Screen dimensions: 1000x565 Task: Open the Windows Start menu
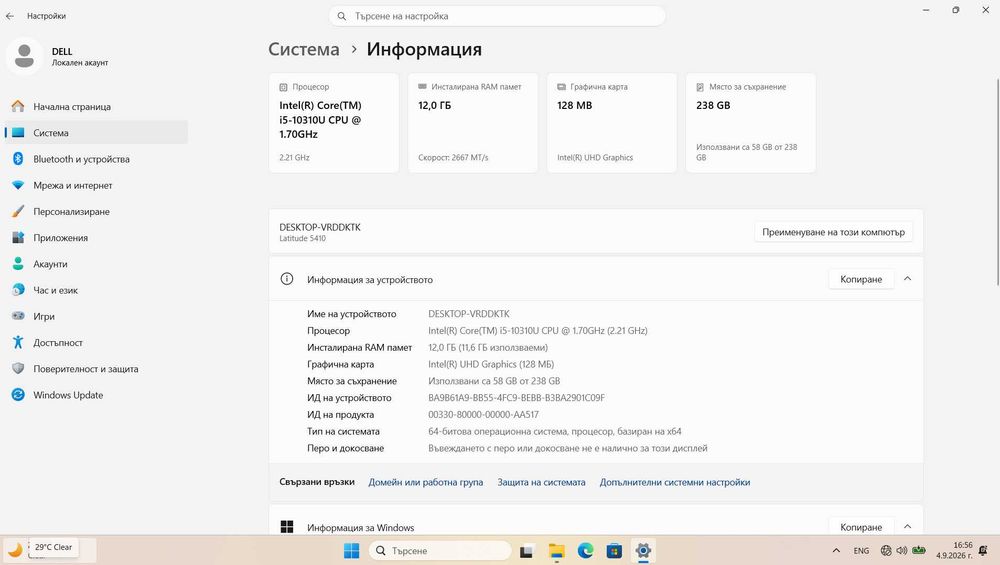point(351,550)
